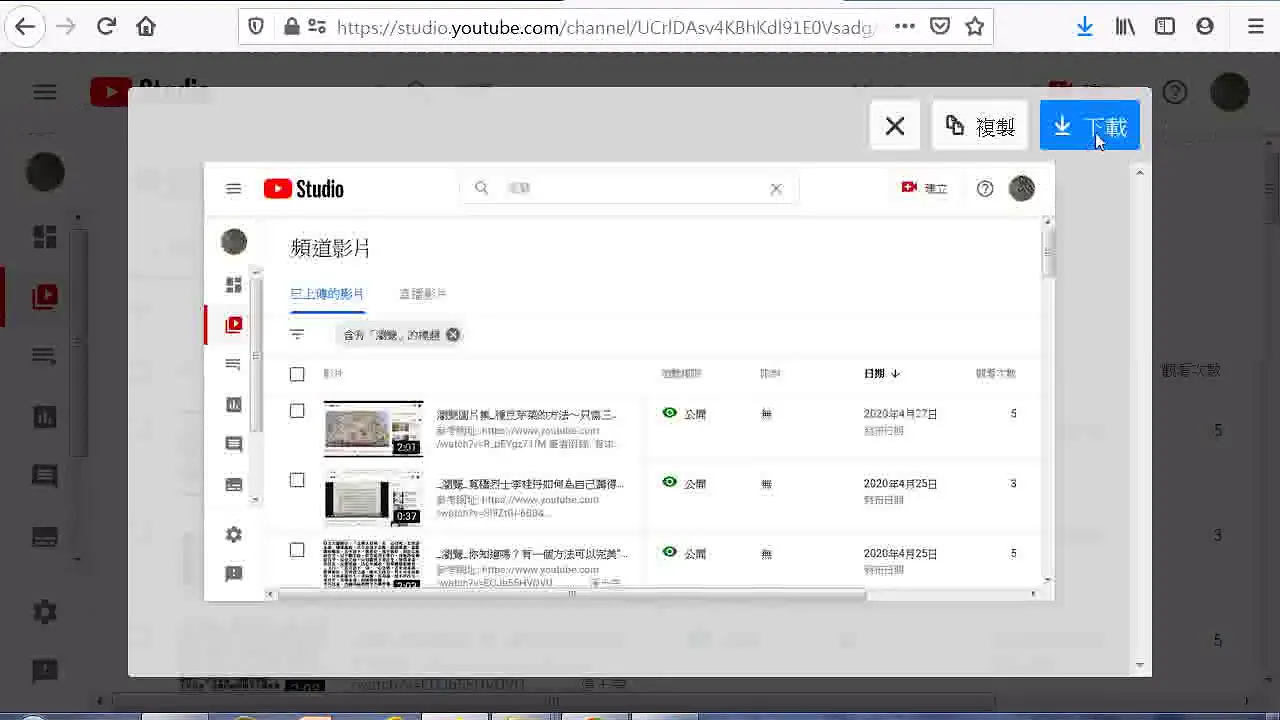This screenshot has height=720, width=1280.
Task: Open videos icon in preview sidebar
Action: click(234, 324)
